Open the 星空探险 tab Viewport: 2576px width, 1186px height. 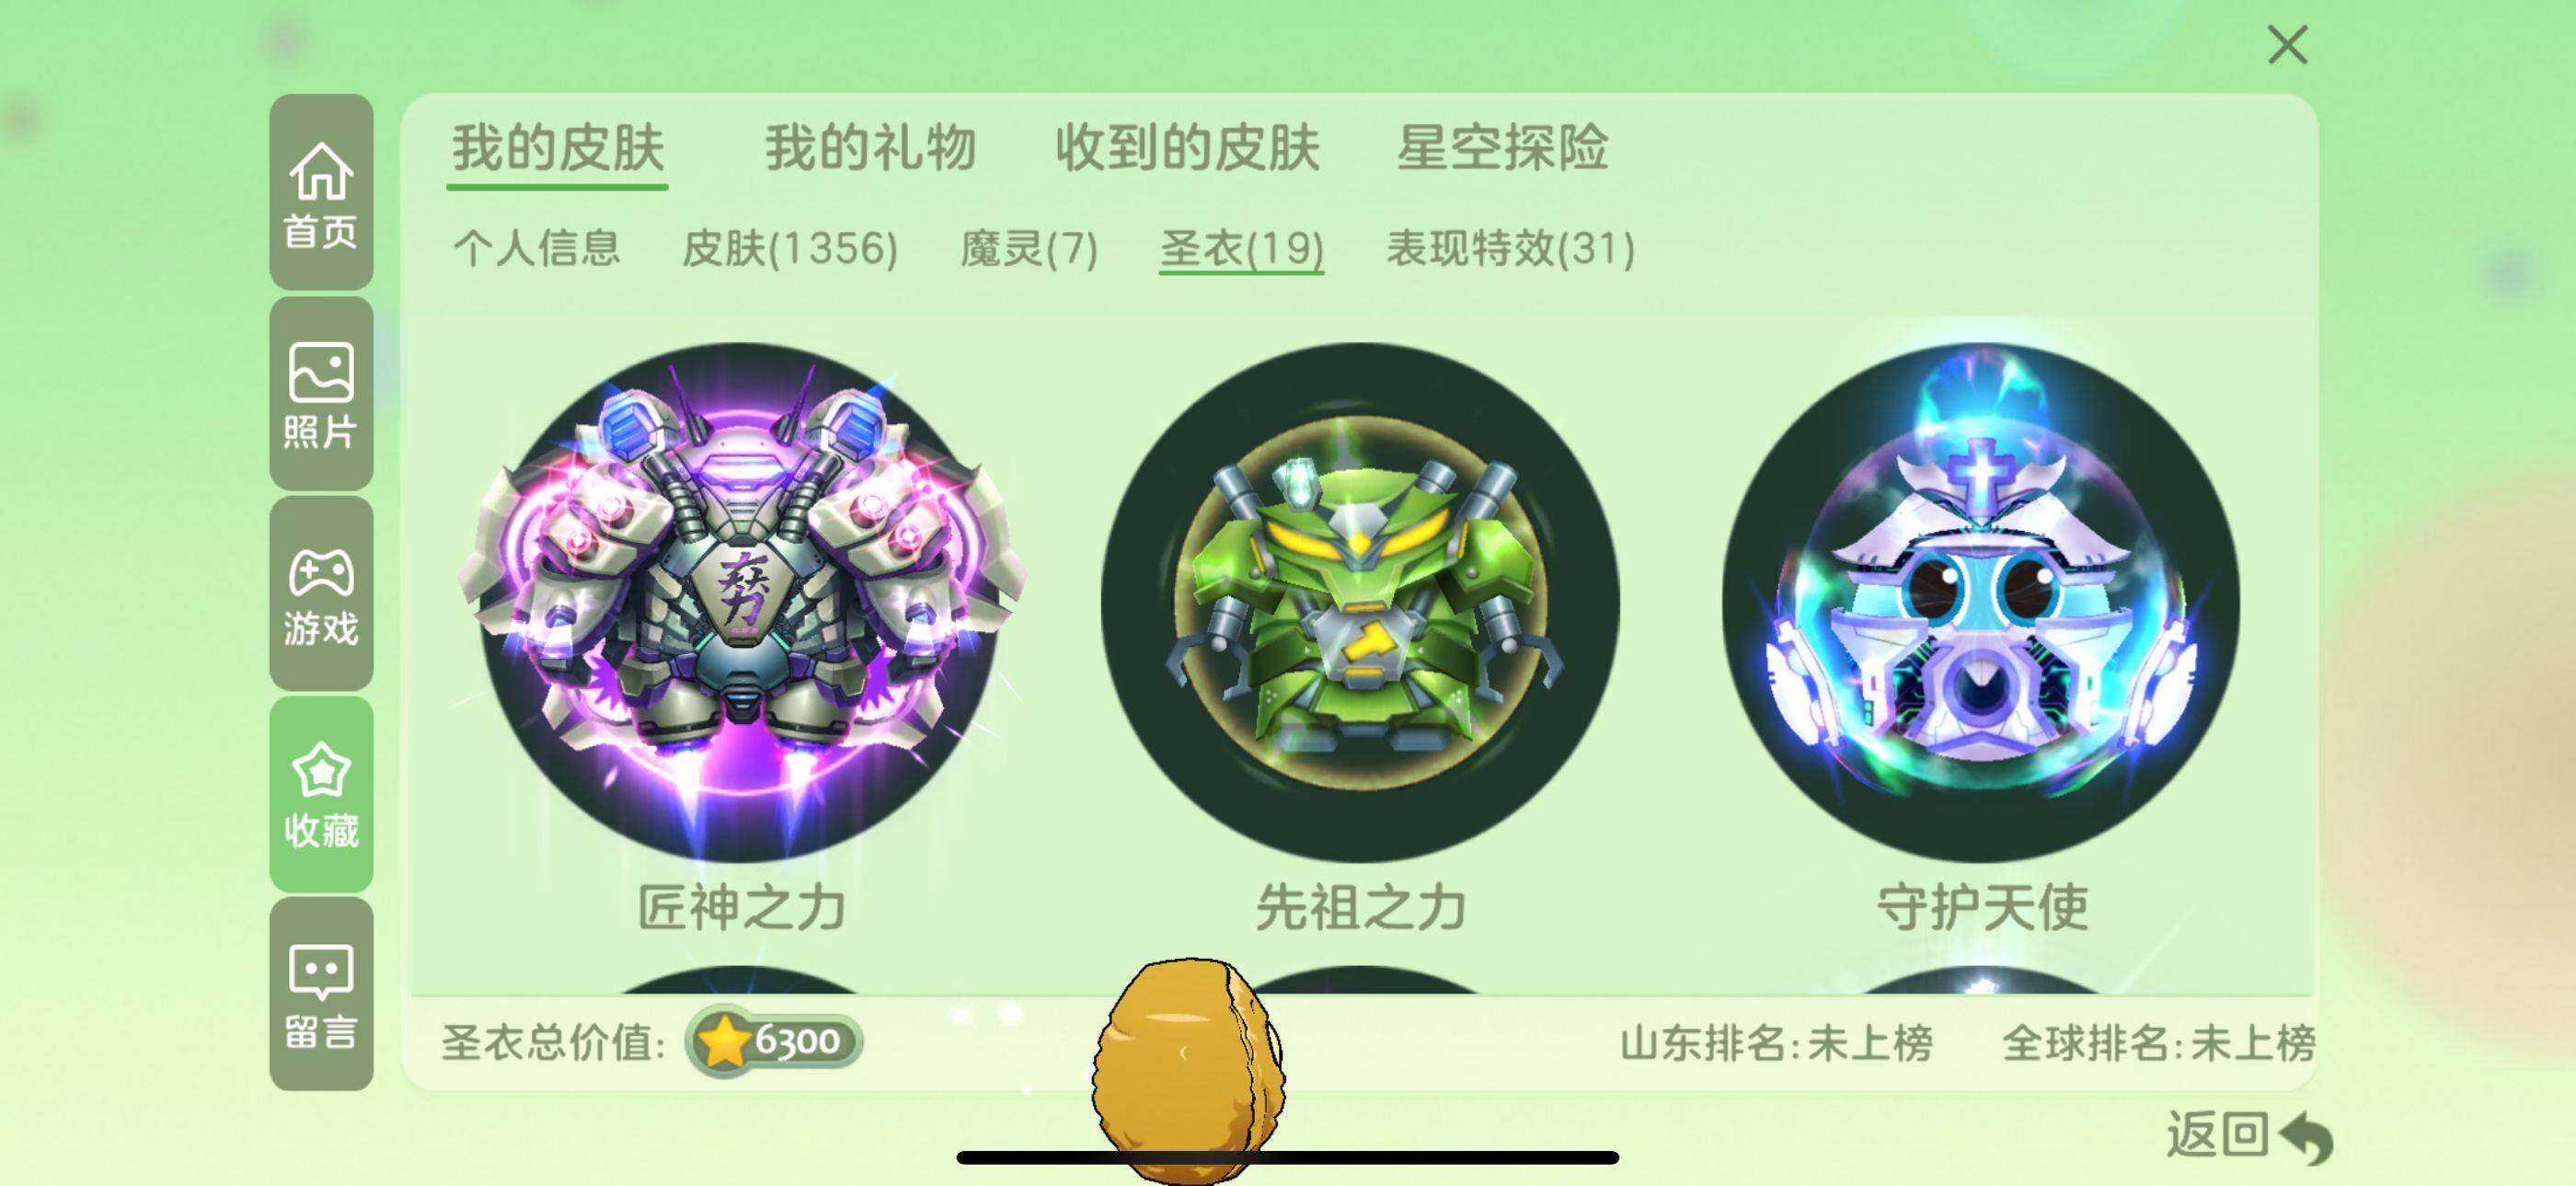[1502, 148]
